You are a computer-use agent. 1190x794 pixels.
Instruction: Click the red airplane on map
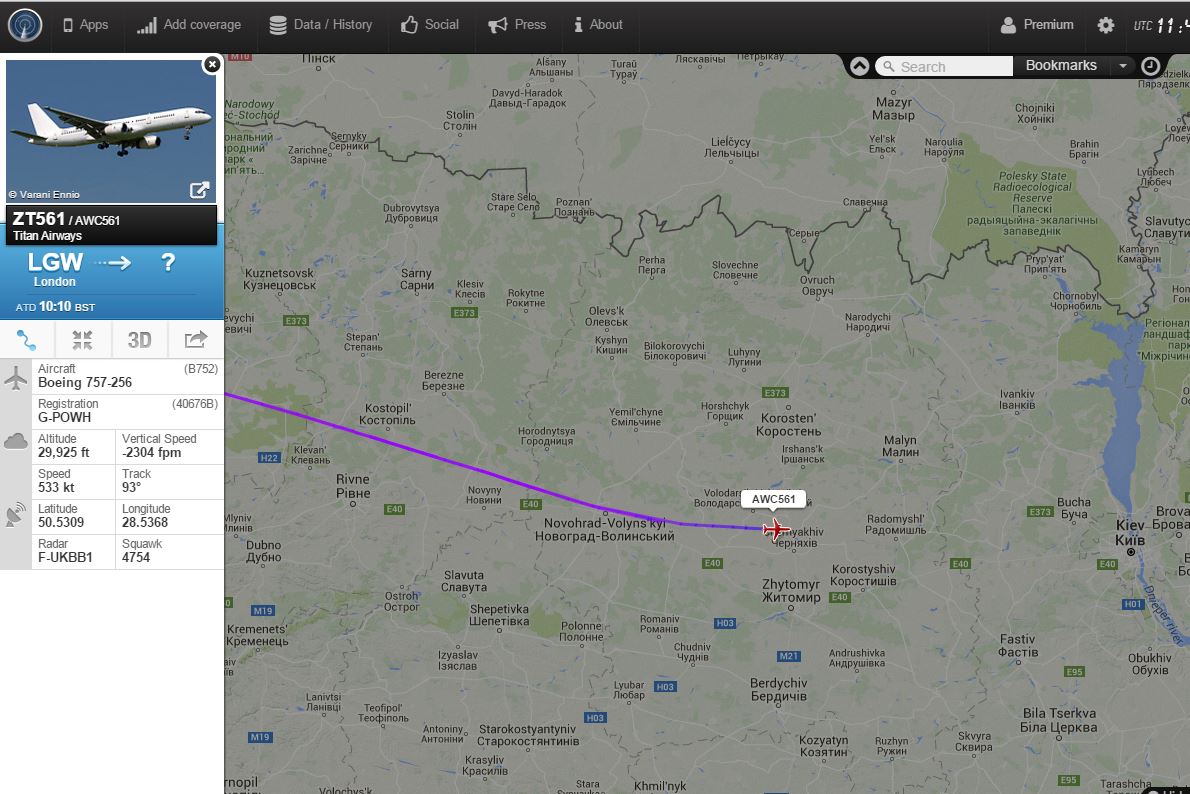click(776, 528)
